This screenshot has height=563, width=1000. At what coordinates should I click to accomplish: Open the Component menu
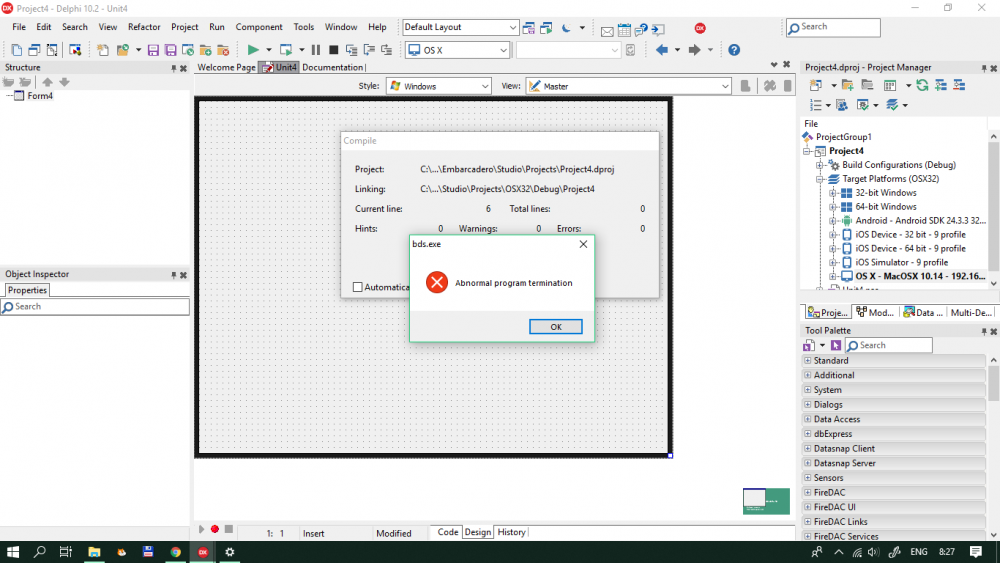259,27
